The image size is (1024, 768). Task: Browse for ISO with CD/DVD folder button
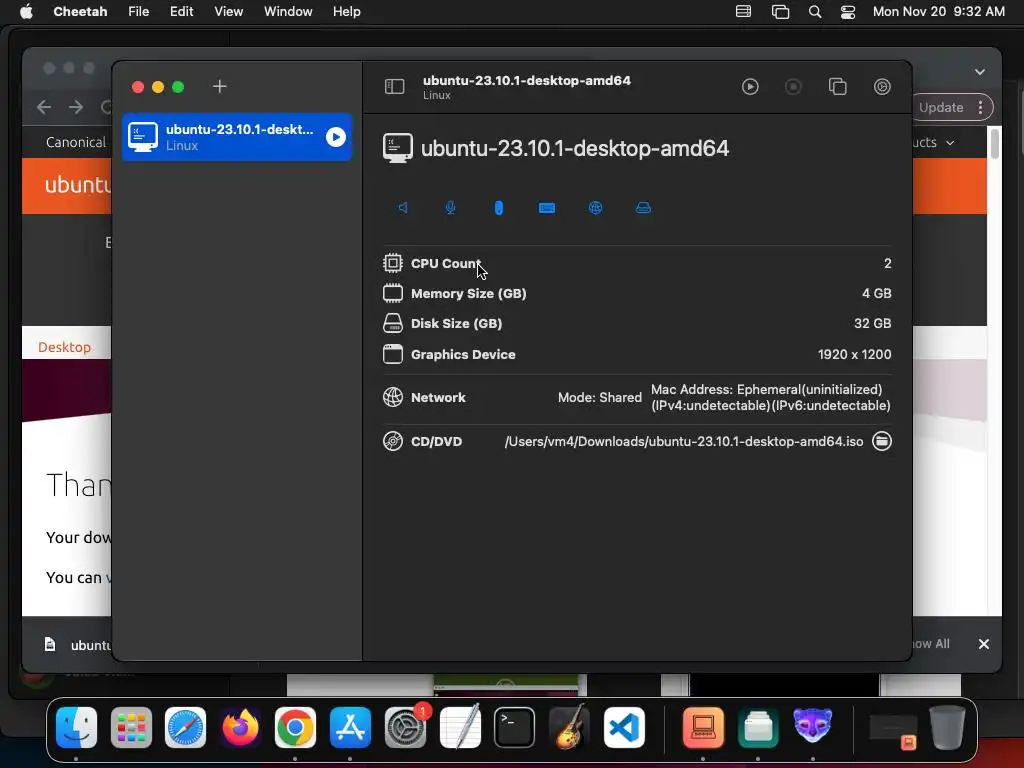click(x=882, y=441)
